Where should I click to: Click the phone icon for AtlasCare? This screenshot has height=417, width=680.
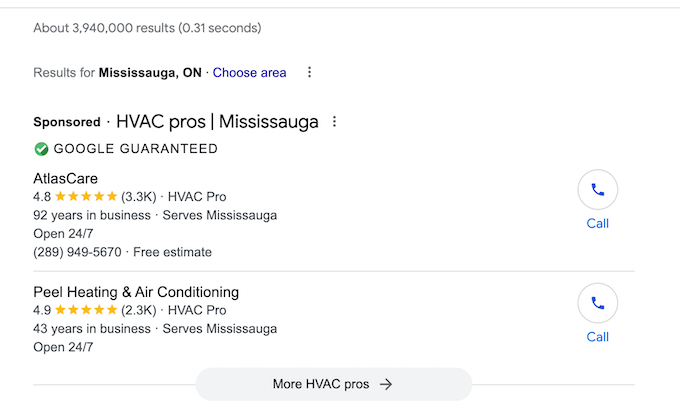click(x=598, y=189)
